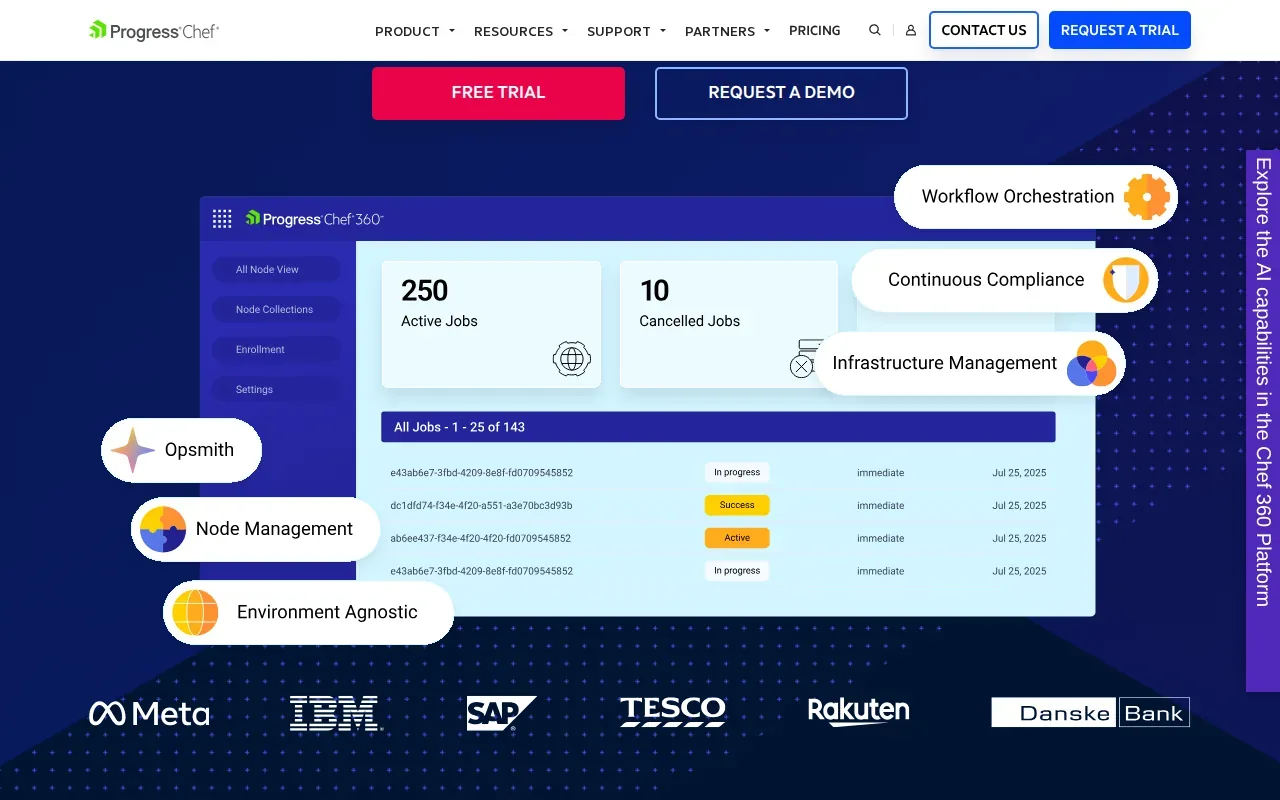Click the Contact Us button
The width and height of the screenshot is (1280, 800).
pos(984,30)
